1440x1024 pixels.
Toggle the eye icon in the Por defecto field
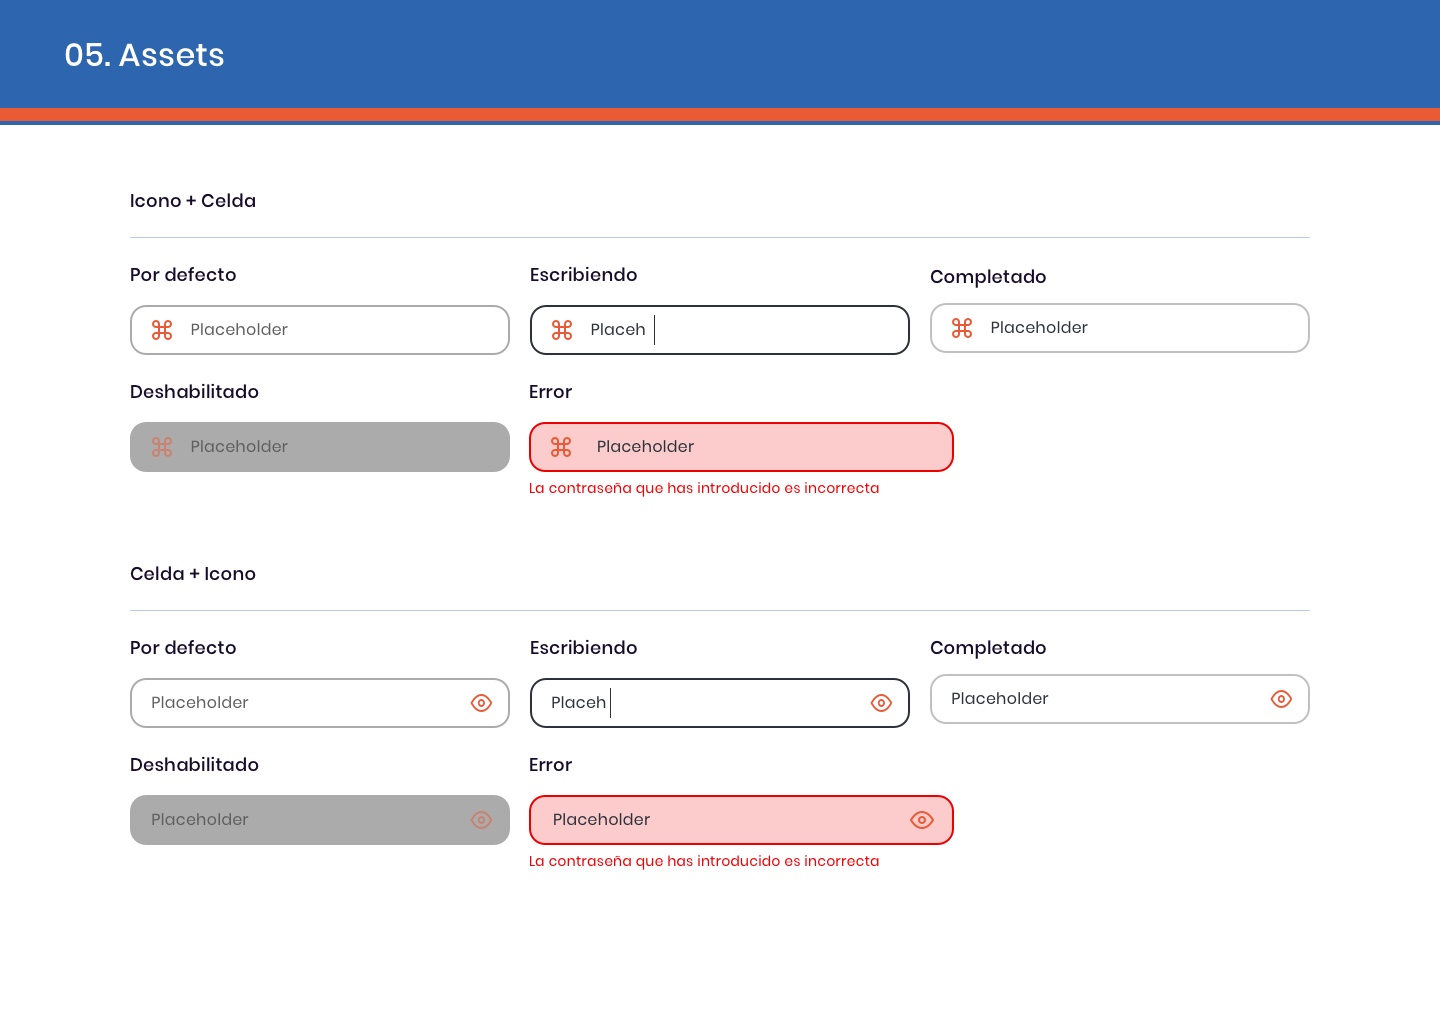pos(481,703)
